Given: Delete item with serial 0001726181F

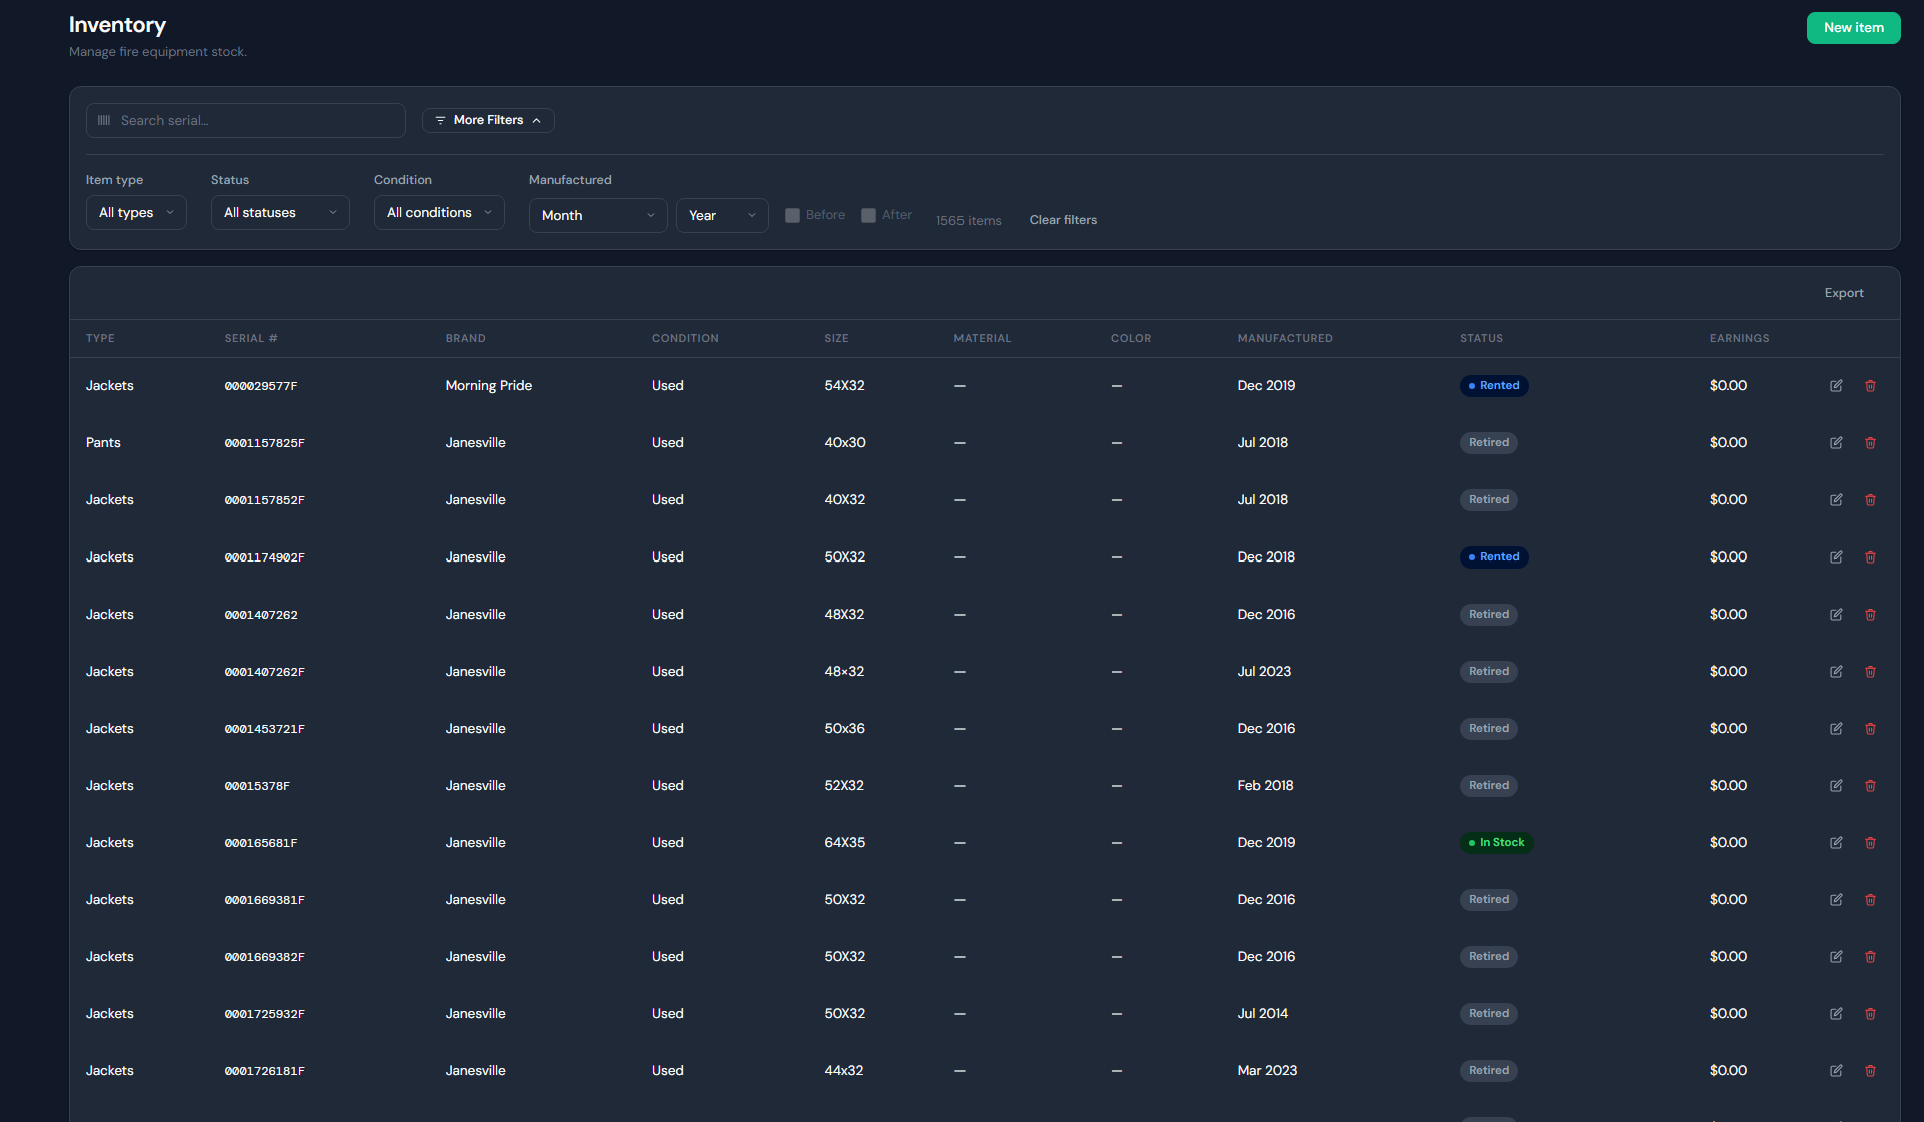Looking at the screenshot, I should coord(1870,1071).
